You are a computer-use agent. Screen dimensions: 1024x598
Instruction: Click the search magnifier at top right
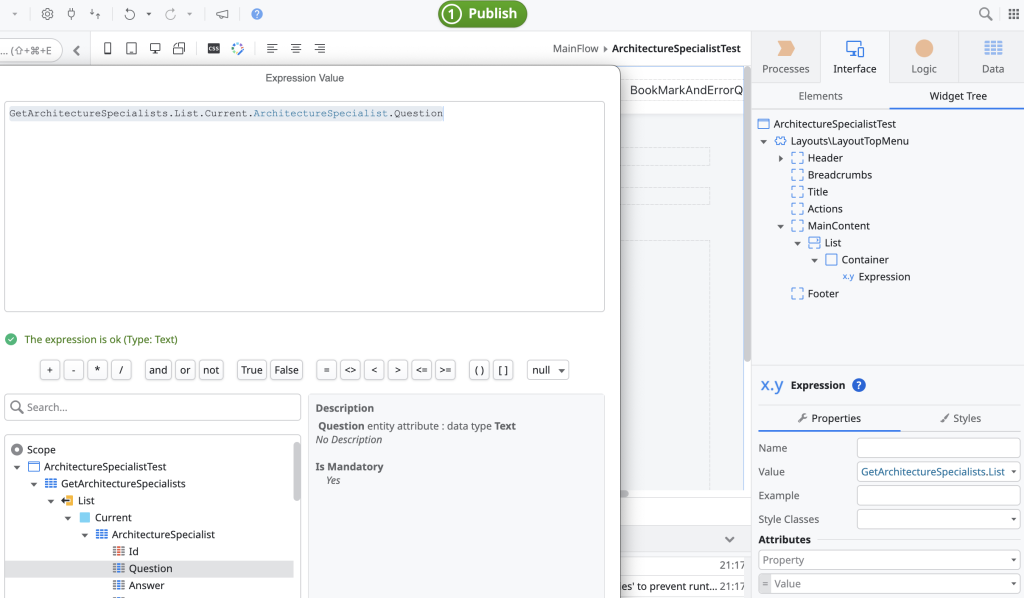coord(985,14)
